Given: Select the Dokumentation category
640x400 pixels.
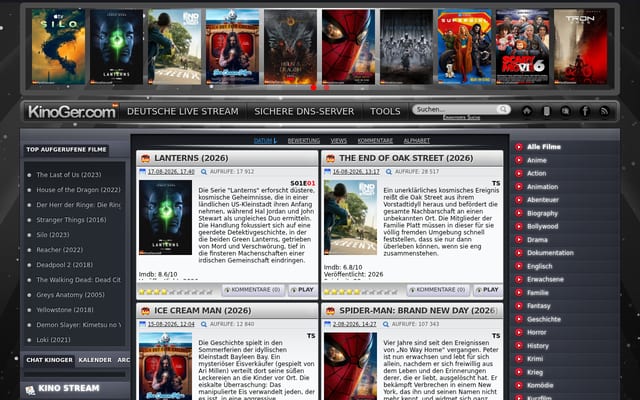Looking at the screenshot, I should click(550, 253).
